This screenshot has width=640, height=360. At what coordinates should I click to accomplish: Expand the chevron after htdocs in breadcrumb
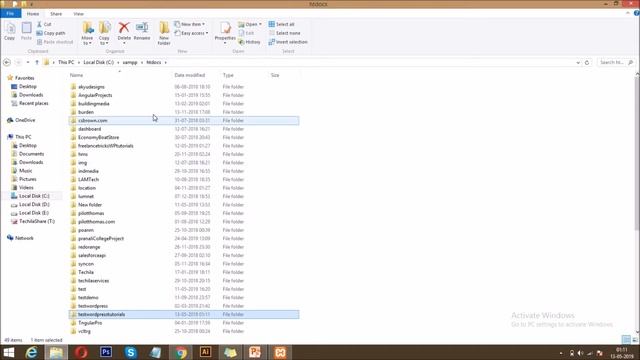(166, 62)
